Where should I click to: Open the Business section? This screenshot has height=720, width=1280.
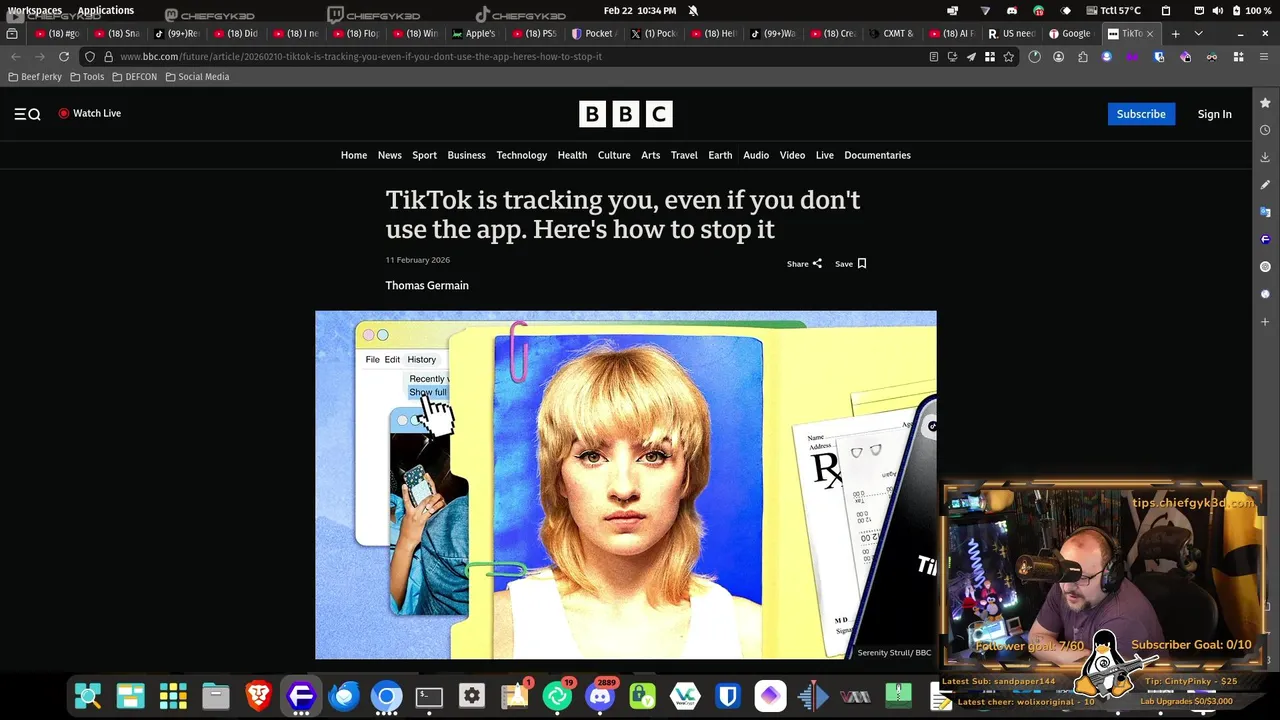click(466, 155)
